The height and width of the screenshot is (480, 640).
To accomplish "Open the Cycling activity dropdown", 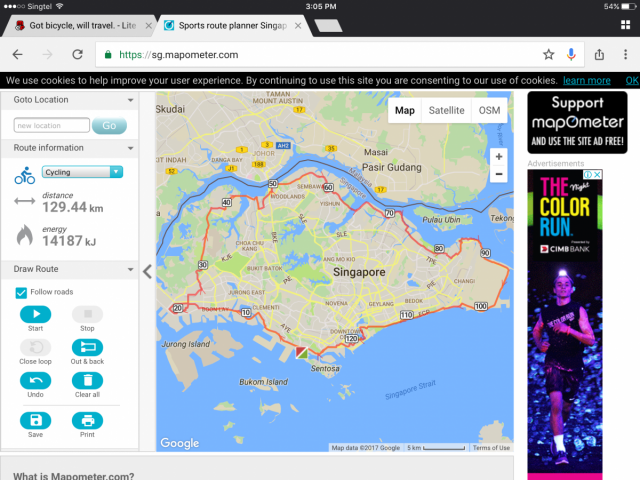I will (82, 172).
